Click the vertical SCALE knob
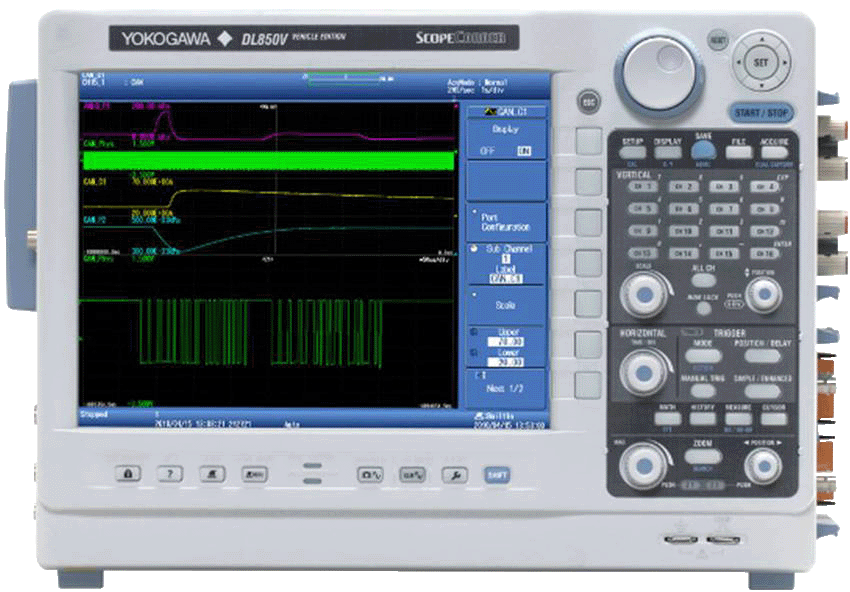 [x=643, y=294]
